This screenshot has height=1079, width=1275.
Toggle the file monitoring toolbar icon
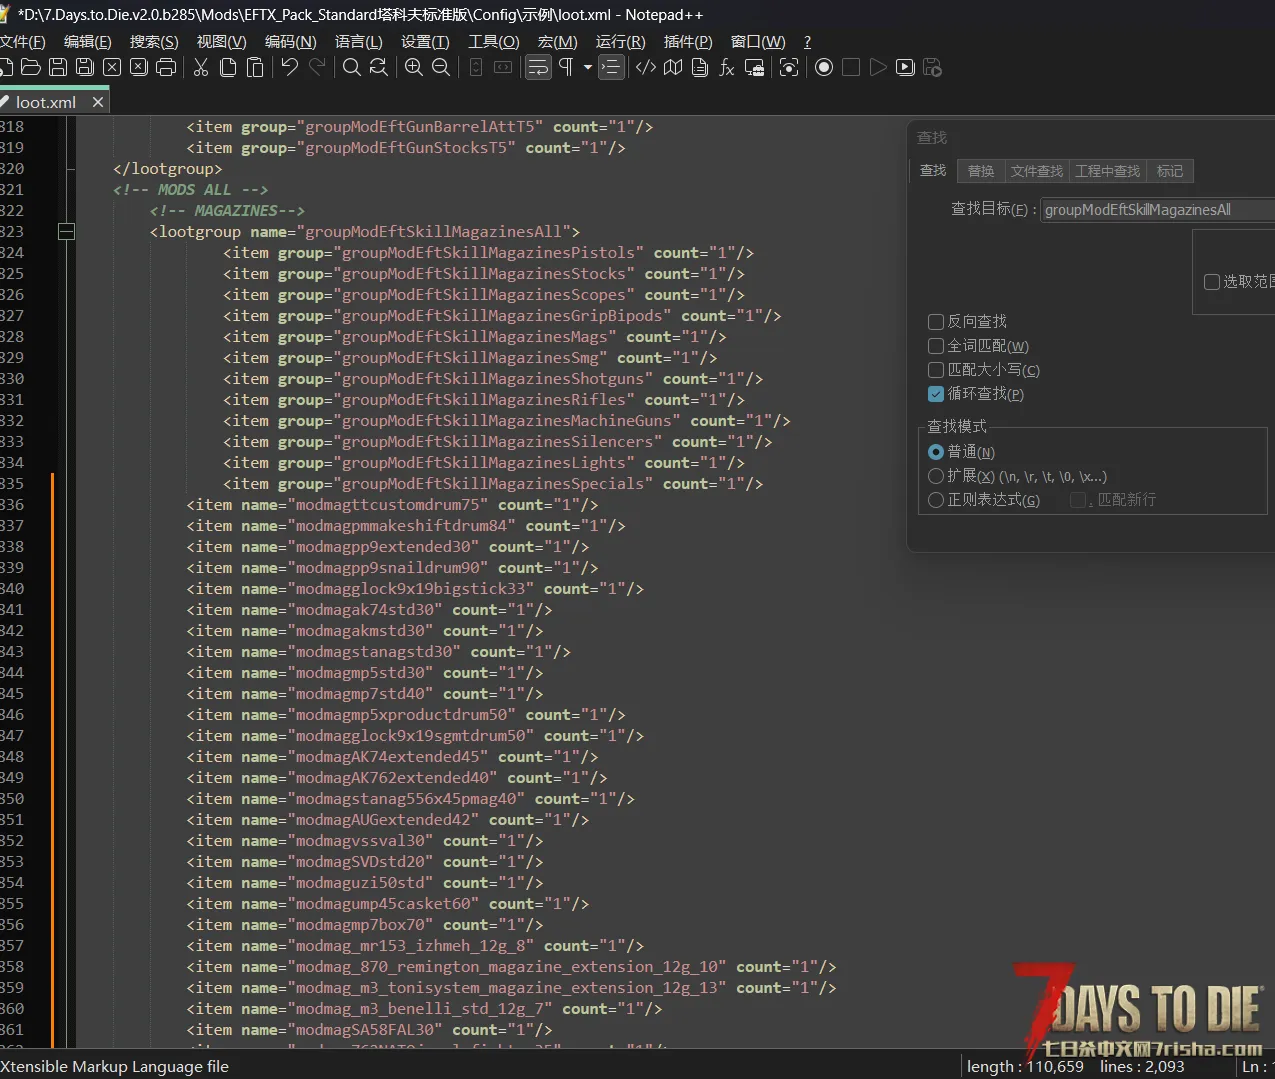point(789,67)
